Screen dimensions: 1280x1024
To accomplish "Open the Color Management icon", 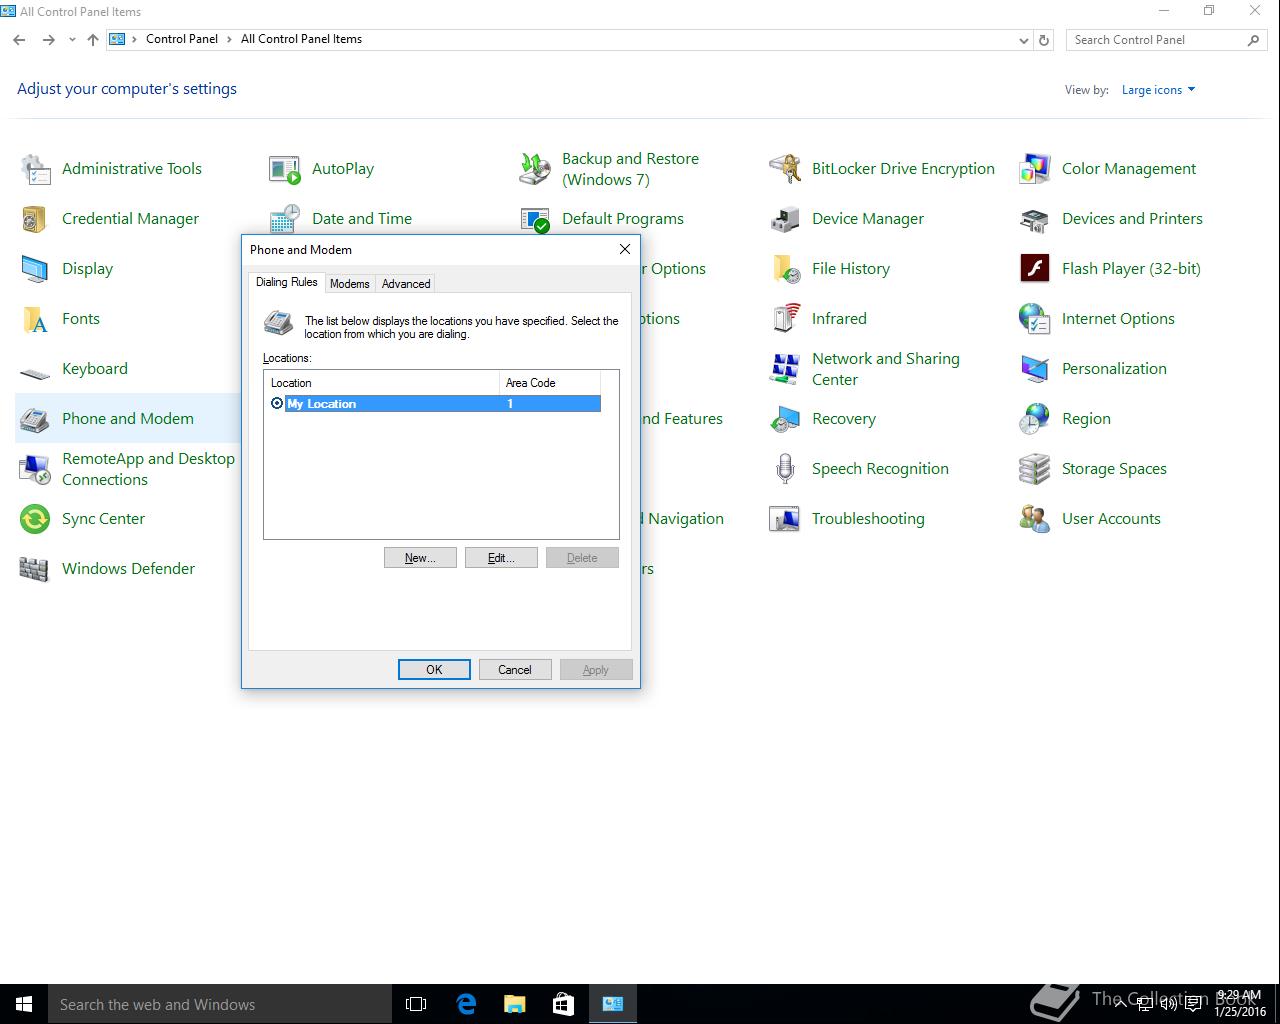I will [1035, 169].
